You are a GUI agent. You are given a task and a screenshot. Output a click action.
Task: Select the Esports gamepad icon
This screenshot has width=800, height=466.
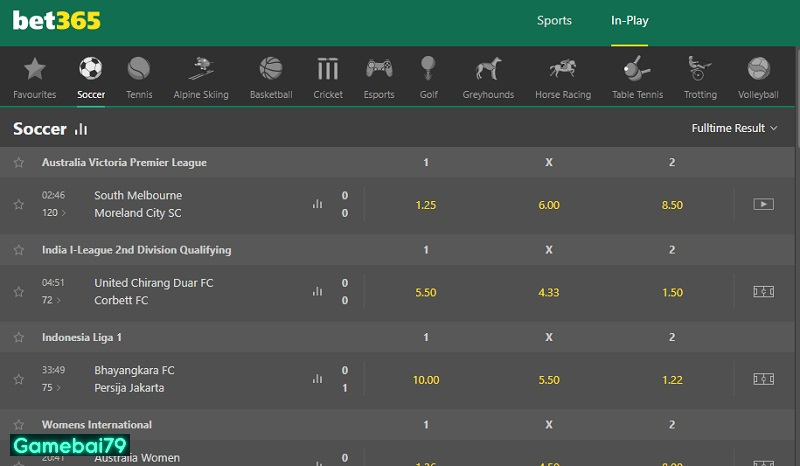(x=378, y=77)
